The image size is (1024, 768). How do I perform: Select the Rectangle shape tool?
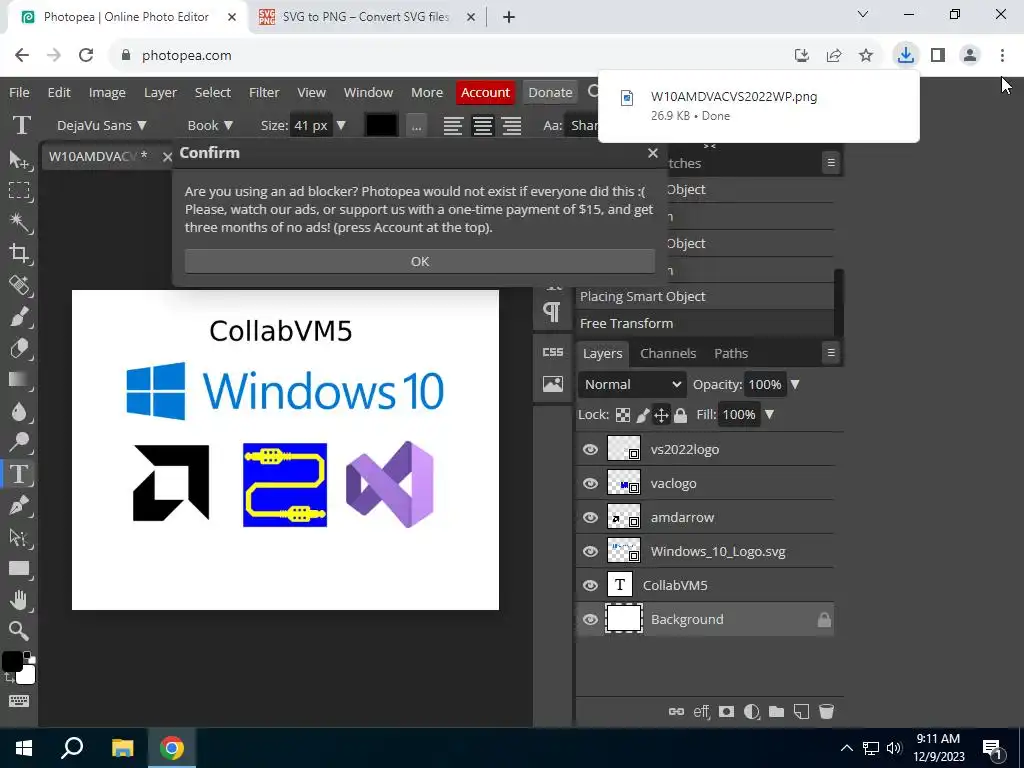point(19,568)
